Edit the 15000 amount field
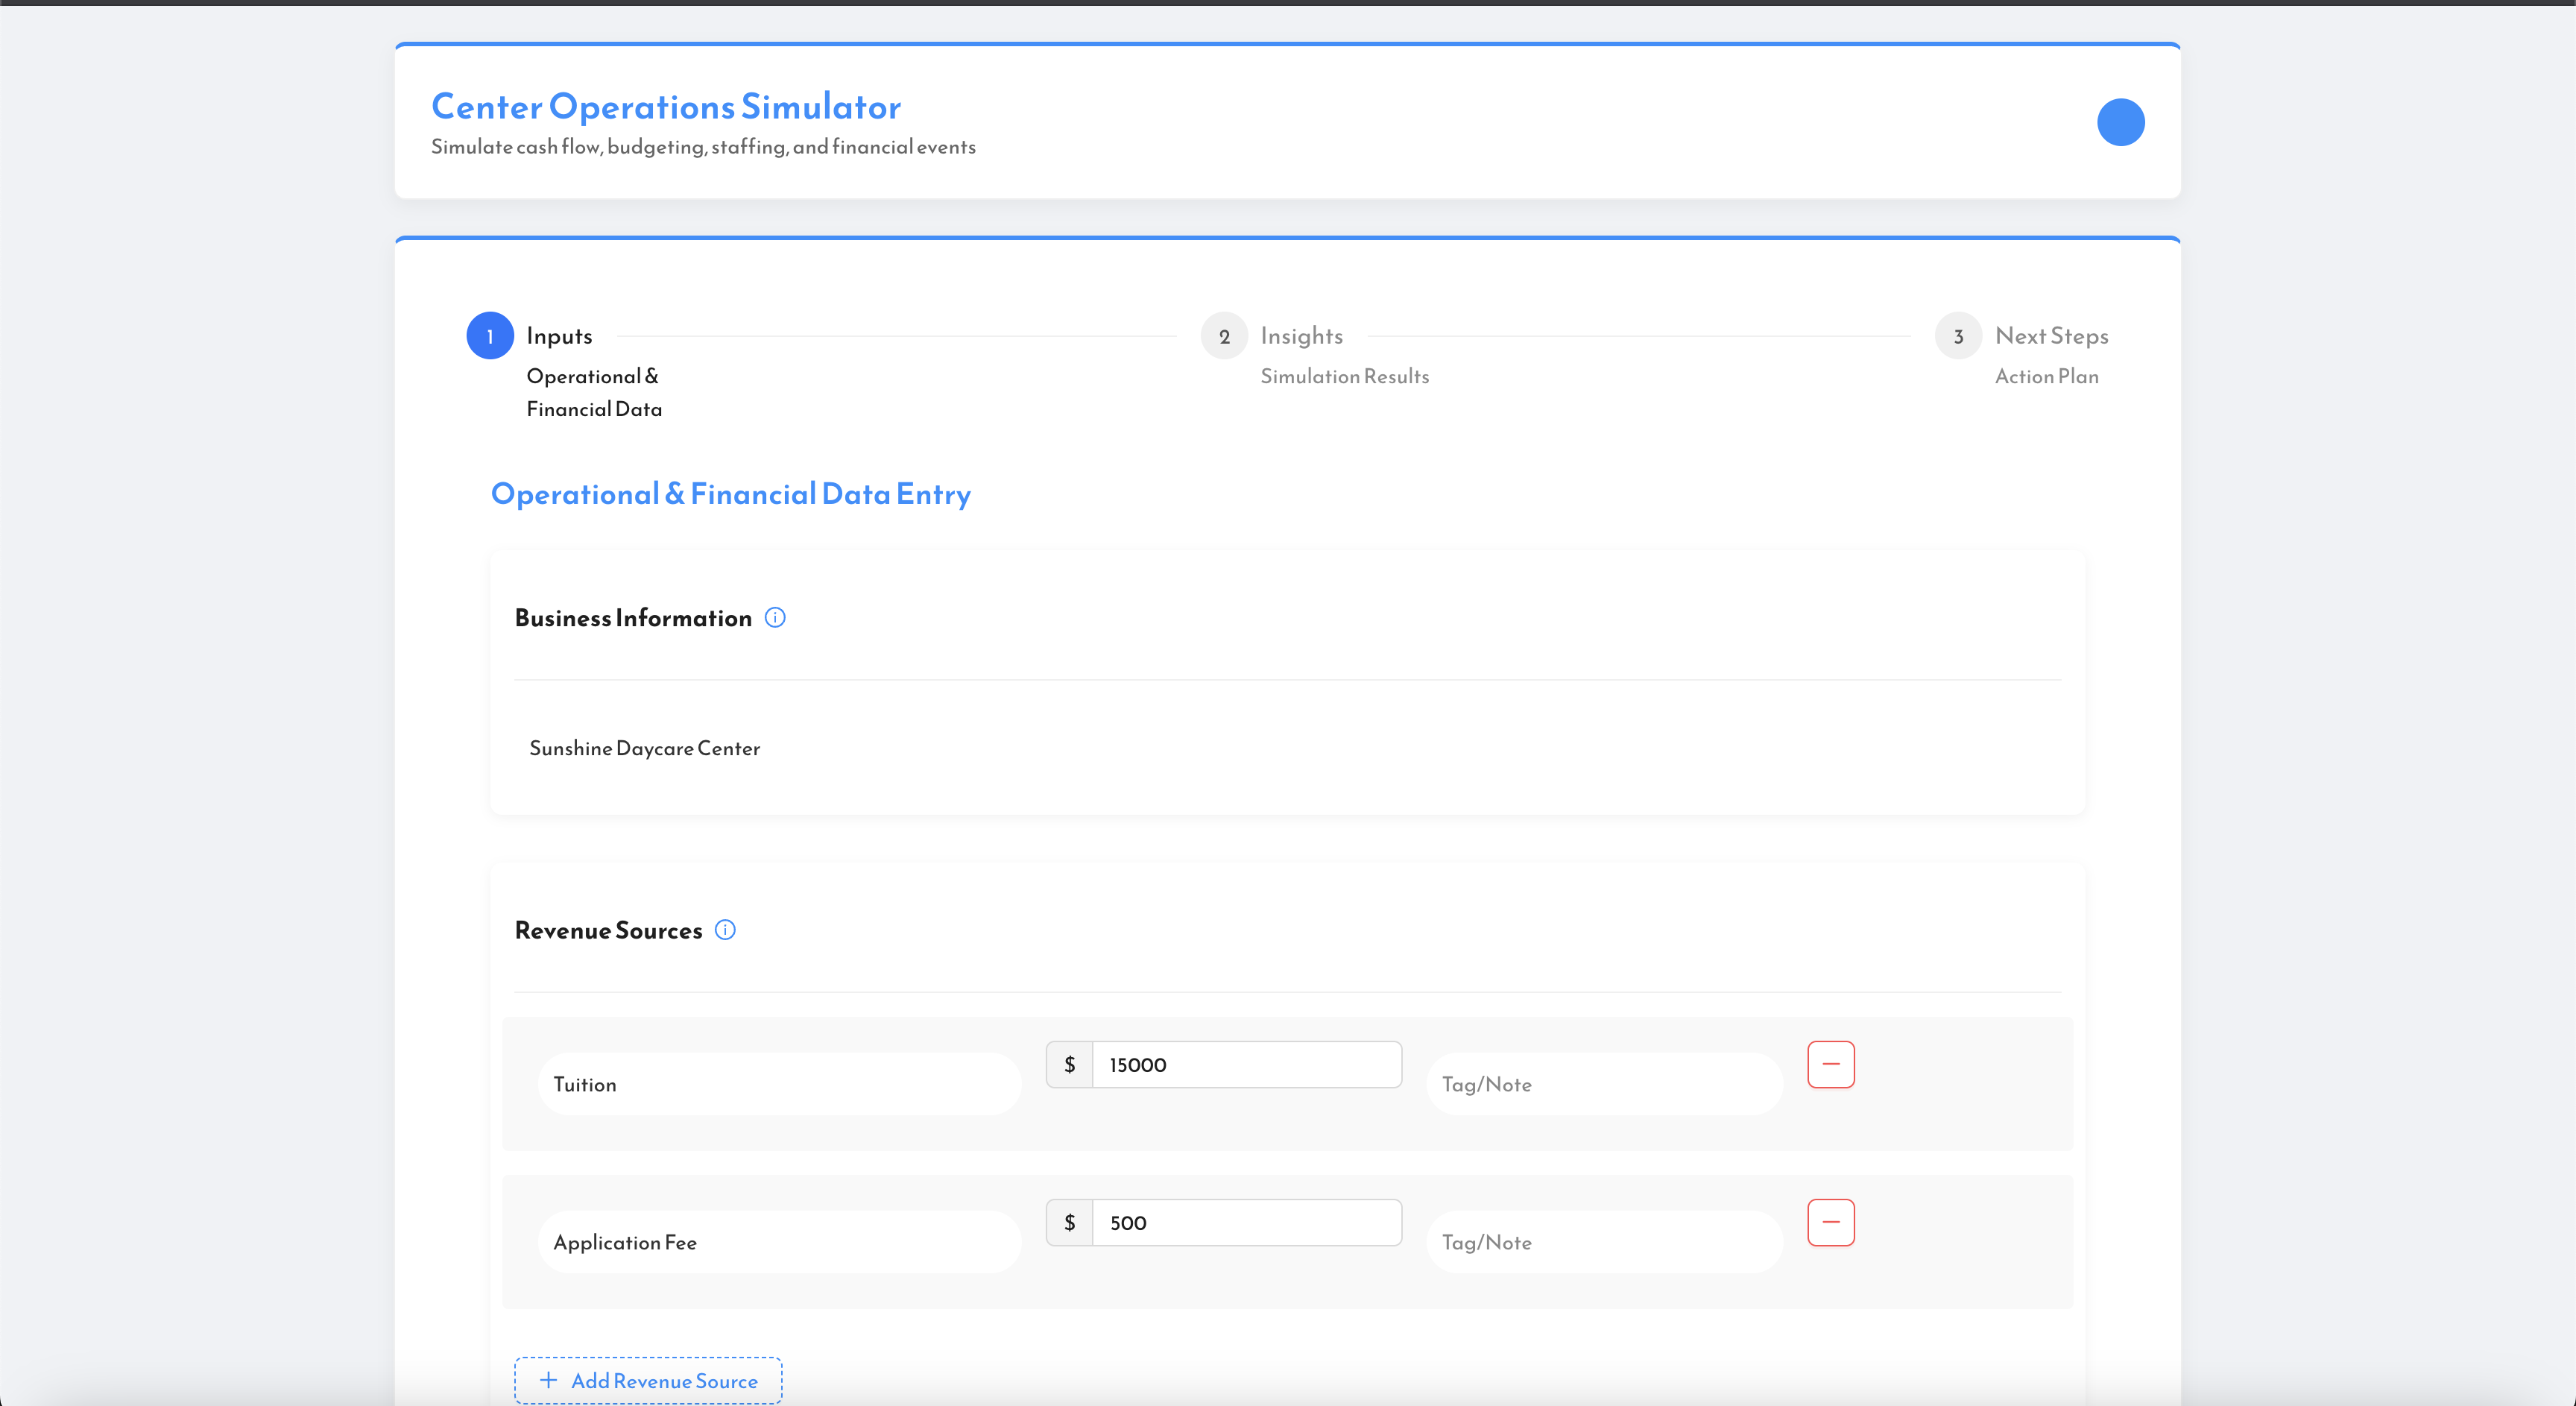The image size is (2576, 1406). [1246, 1064]
